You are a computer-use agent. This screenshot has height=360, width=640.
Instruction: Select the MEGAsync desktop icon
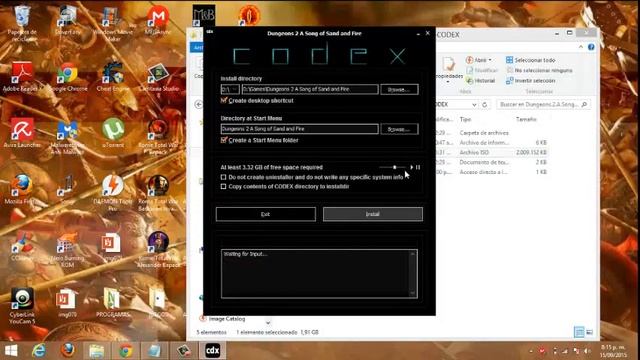158,20
